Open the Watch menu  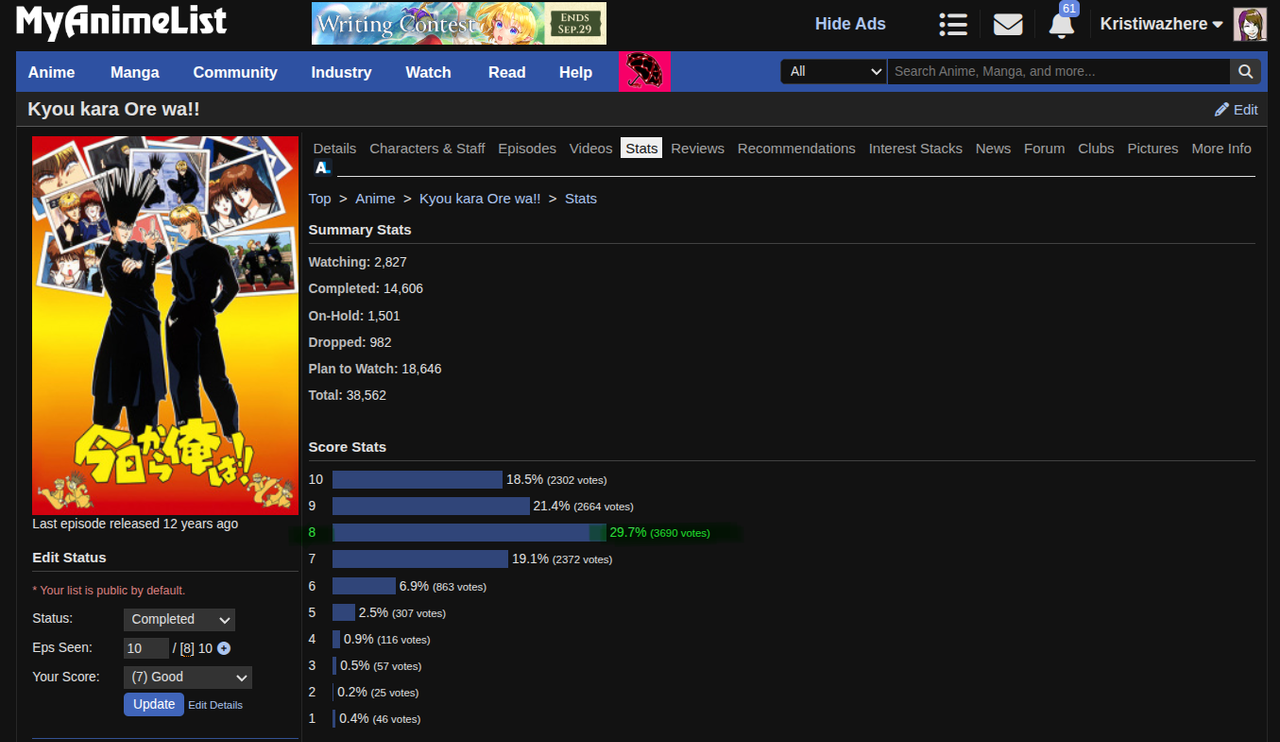point(428,72)
